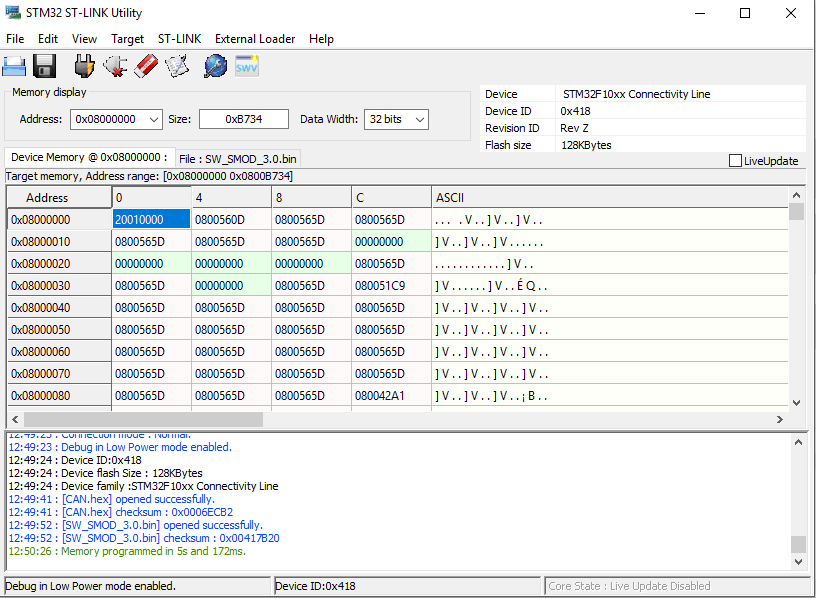The height and width of the screenshot is (598, 816).
Task: Enable the LiveUpdate checkbox
Action: click(735, 161)
